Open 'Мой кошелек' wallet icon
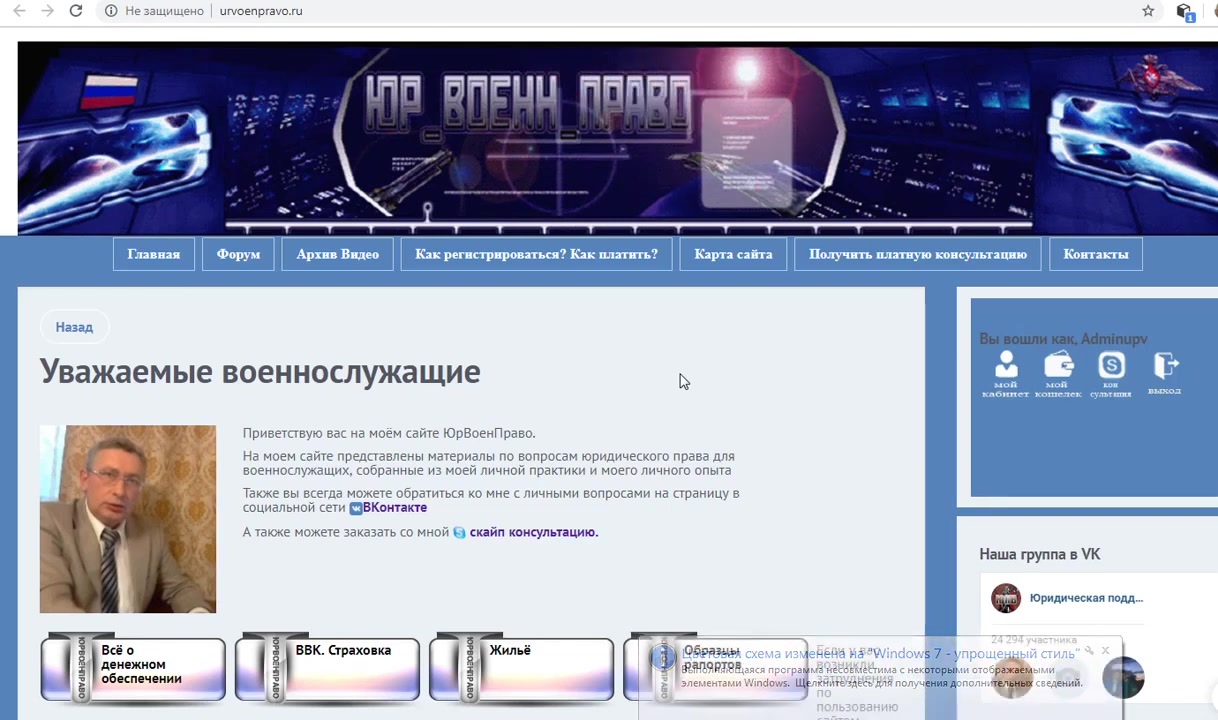 pos(1058,375)
